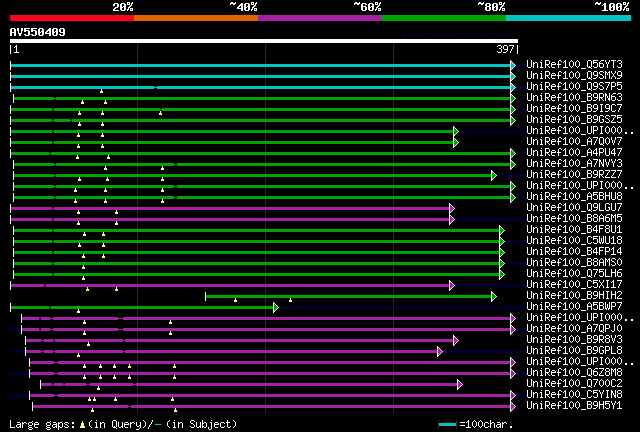Open the UniRef100_B9I9C7 hit label
This screenshot has width=640, height=432.
(x=574, y=109)
